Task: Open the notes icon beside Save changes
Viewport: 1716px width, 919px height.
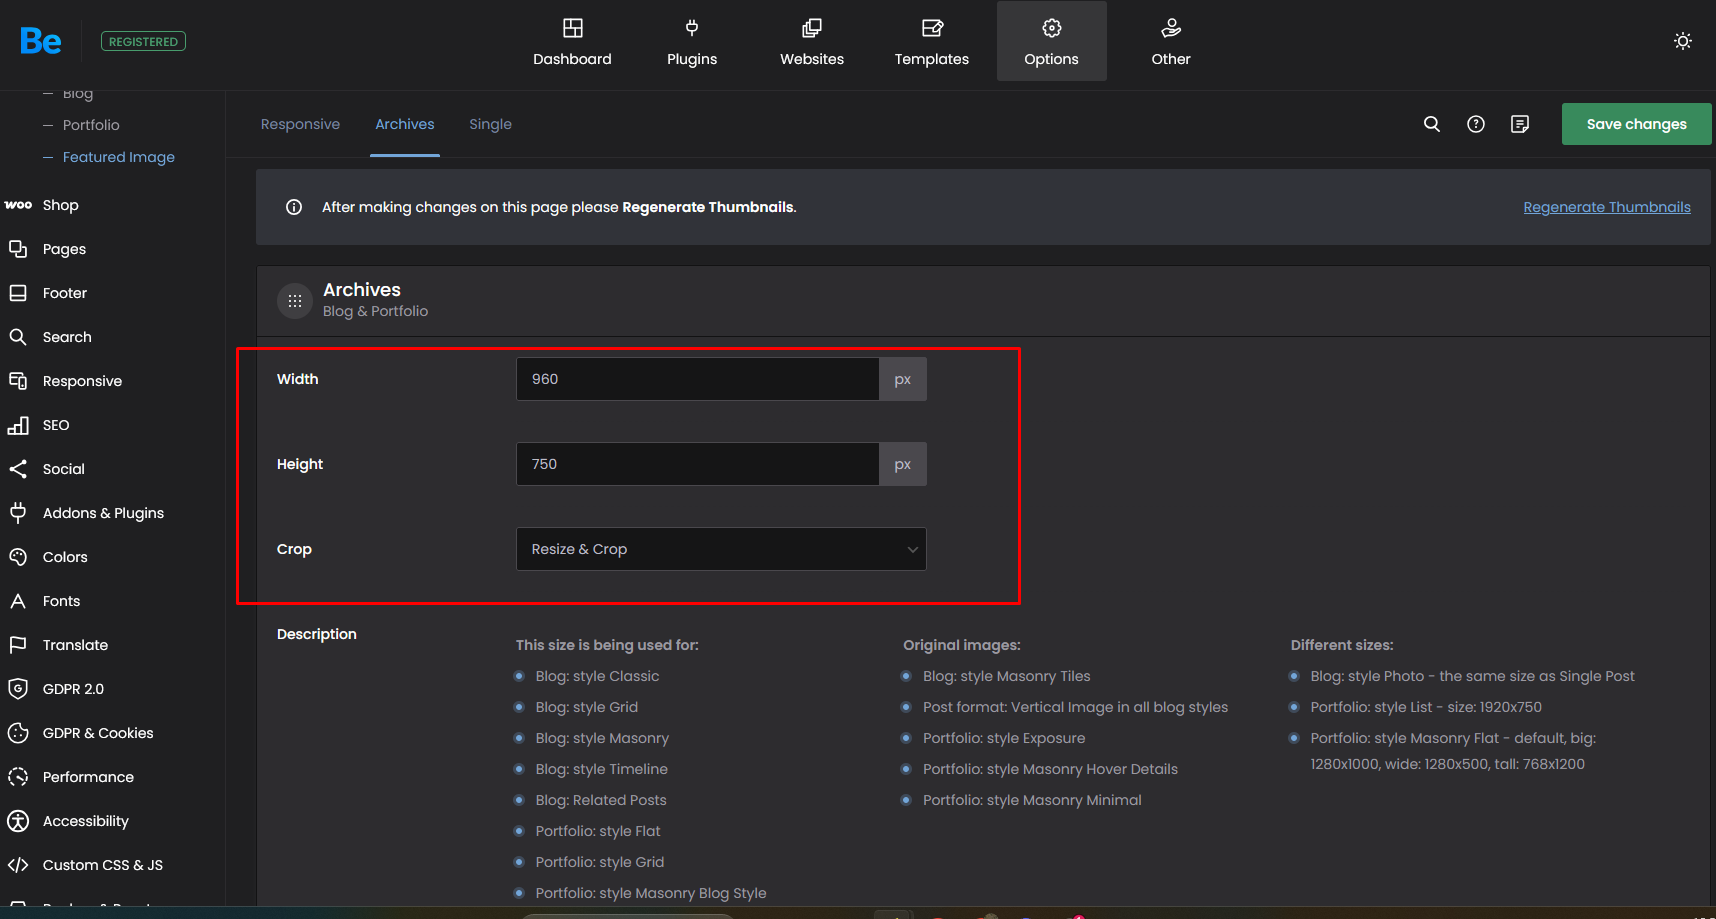Action: (1519, 124)
